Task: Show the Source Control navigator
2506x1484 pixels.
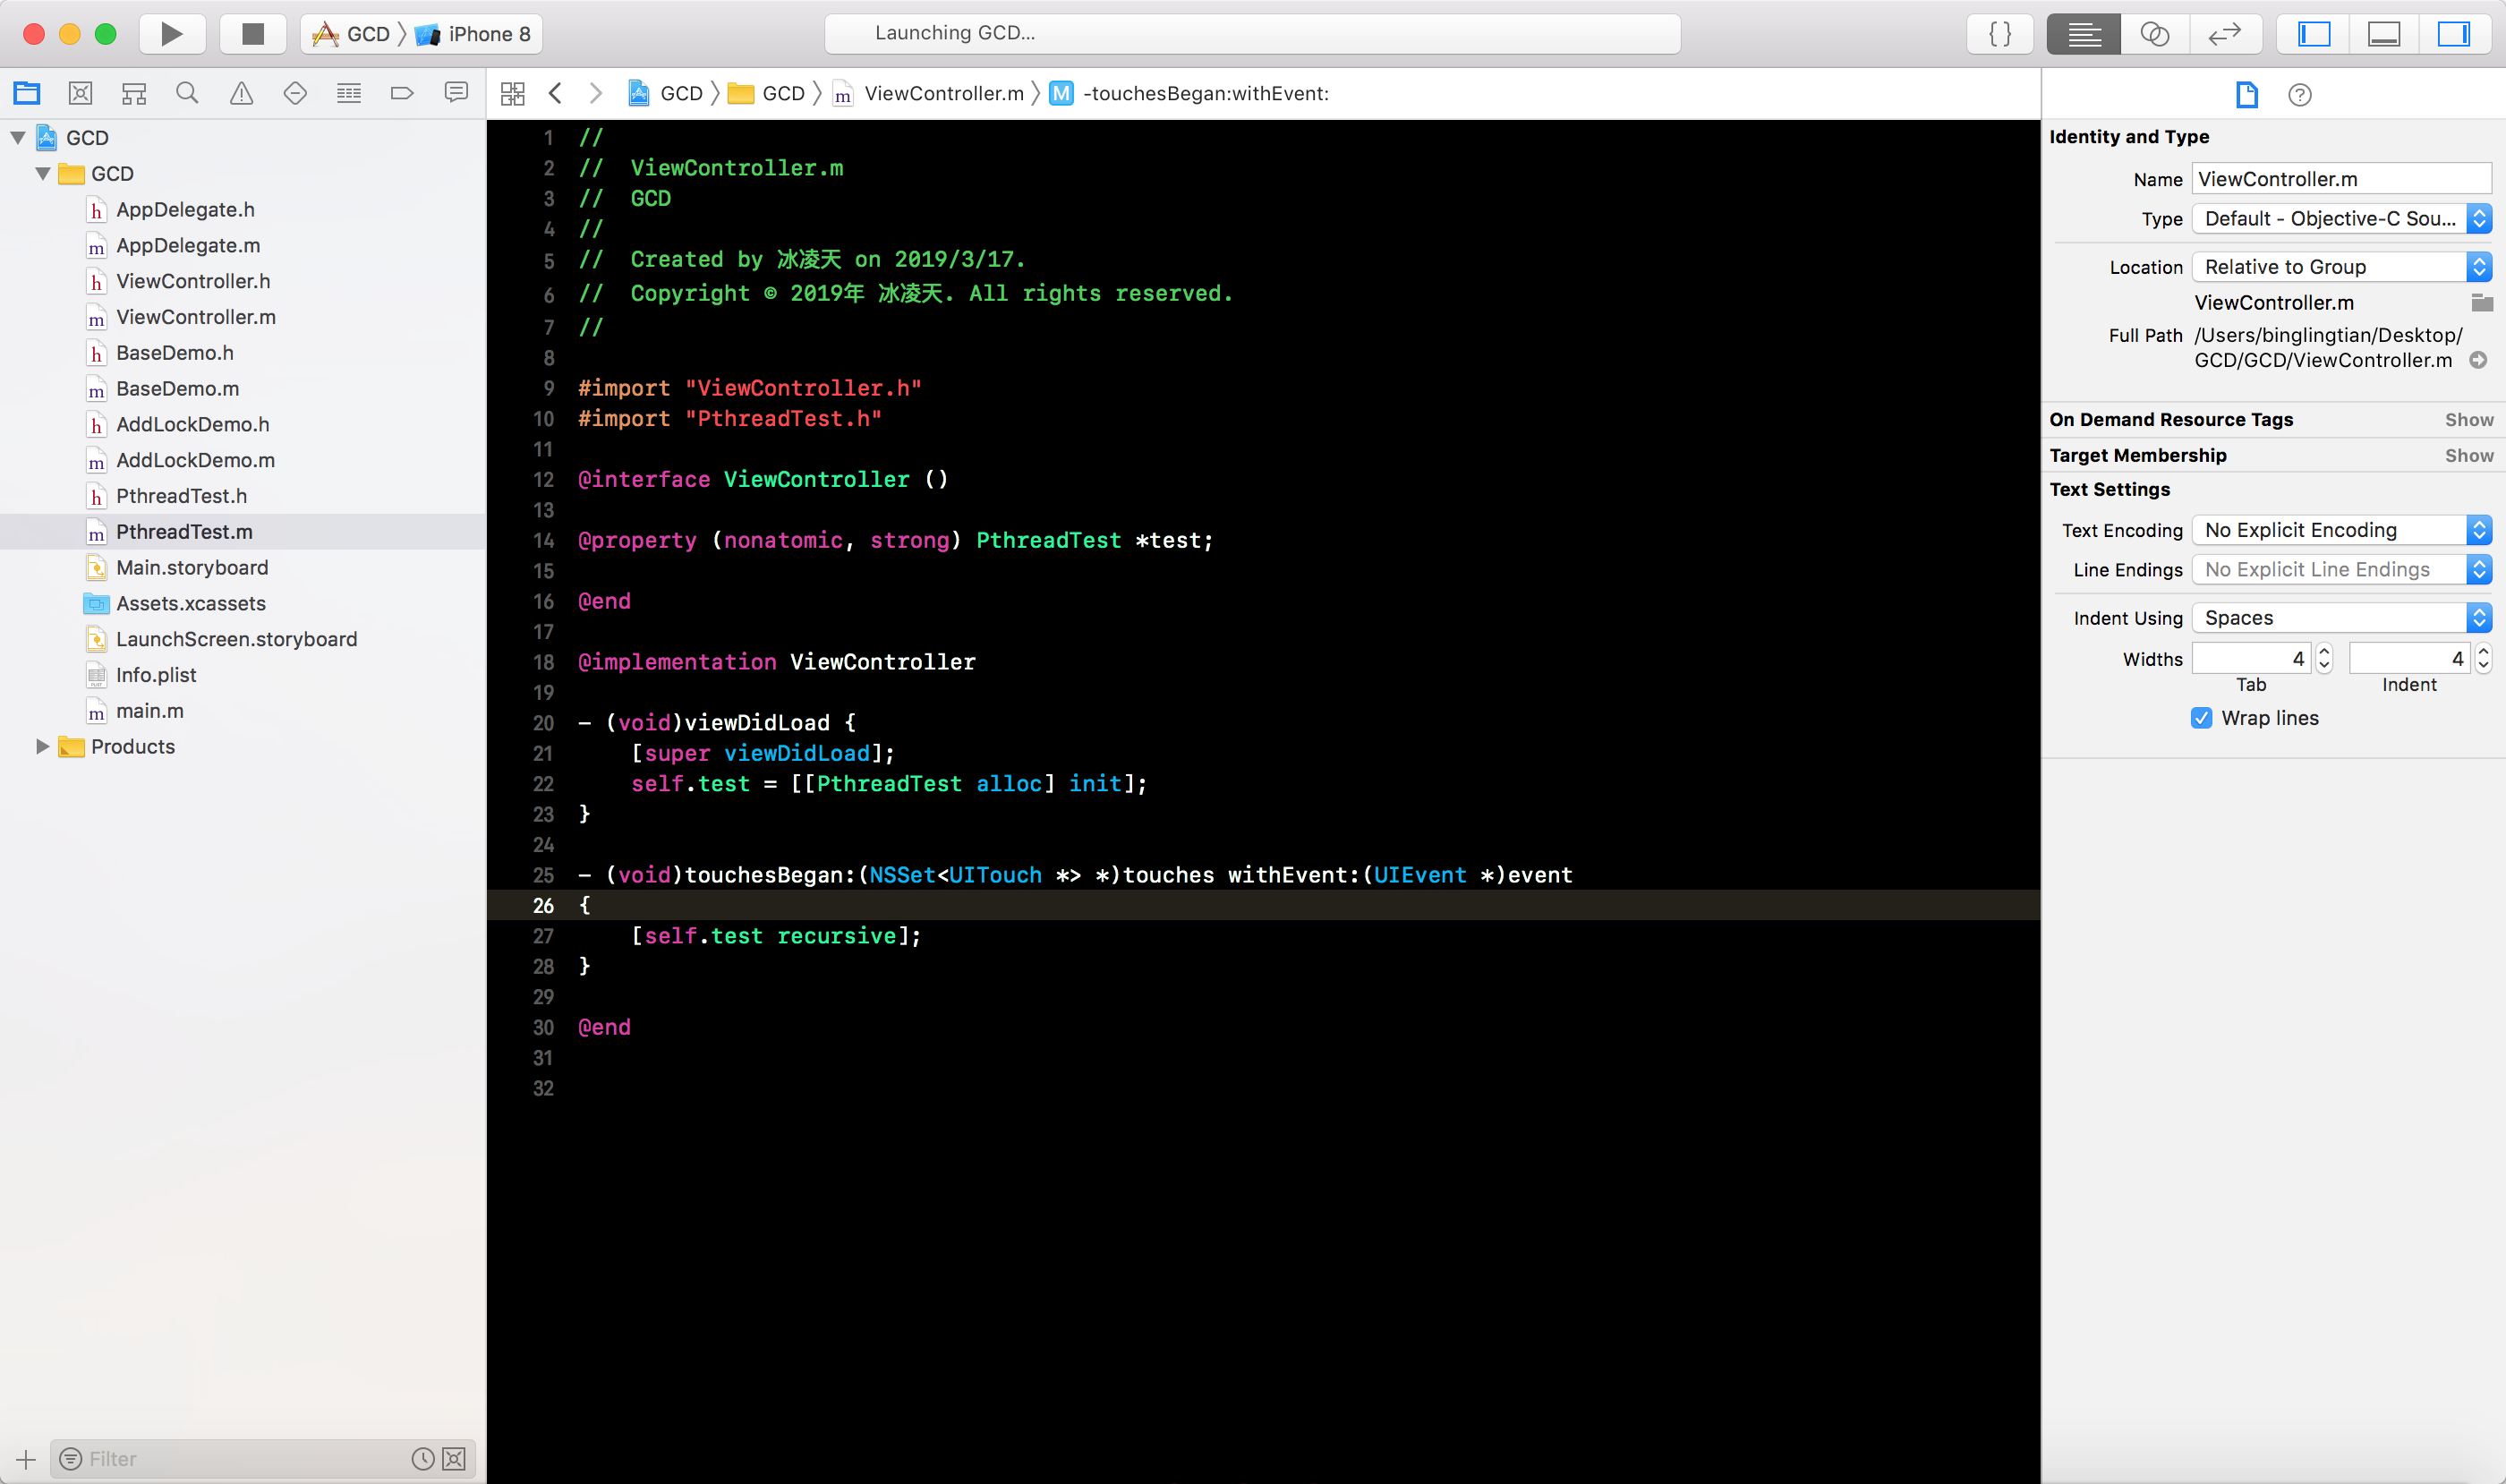Action: pos(80,93)
